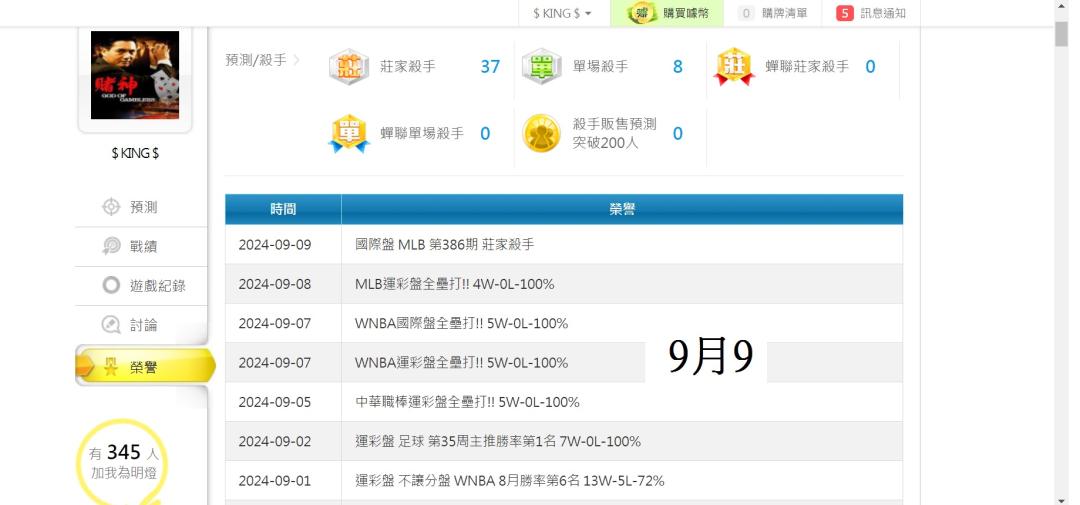Click the star icon on 榮譽 tab
This screenshot has width=1080, height=505.
coord(111,367)
